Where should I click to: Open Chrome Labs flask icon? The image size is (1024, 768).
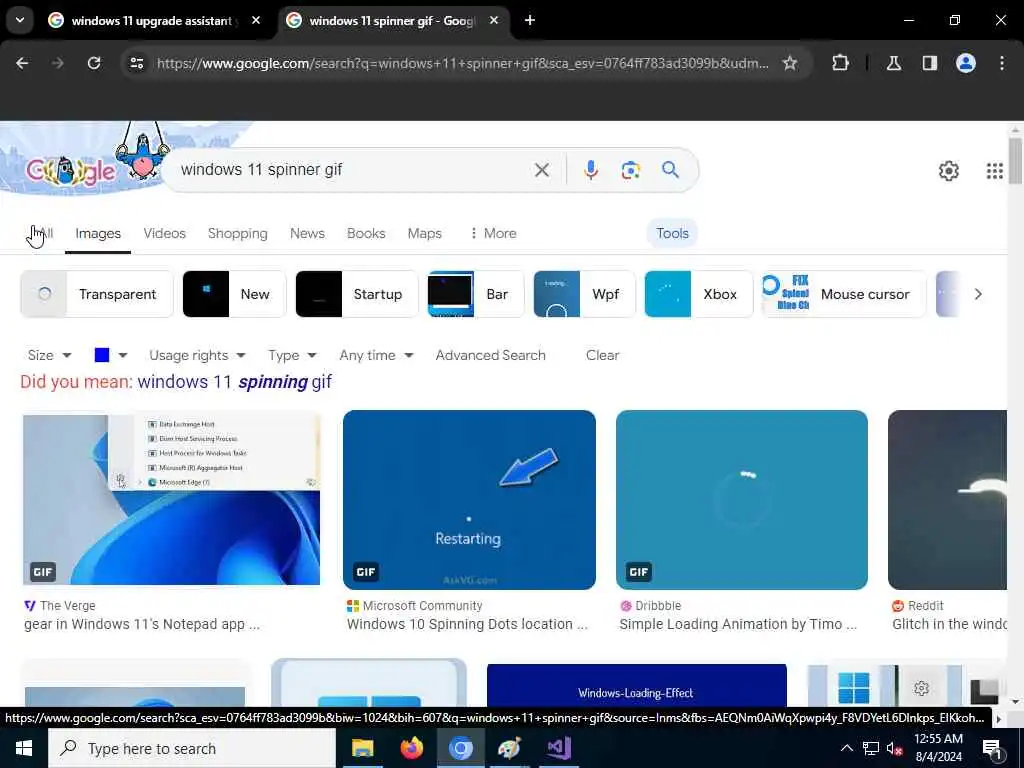click(x=894, y=63)
